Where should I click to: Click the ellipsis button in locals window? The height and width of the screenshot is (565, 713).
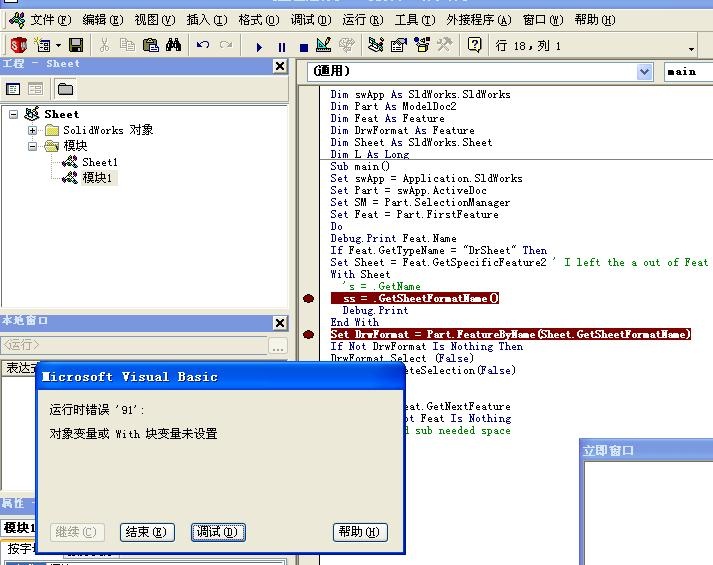277,347
